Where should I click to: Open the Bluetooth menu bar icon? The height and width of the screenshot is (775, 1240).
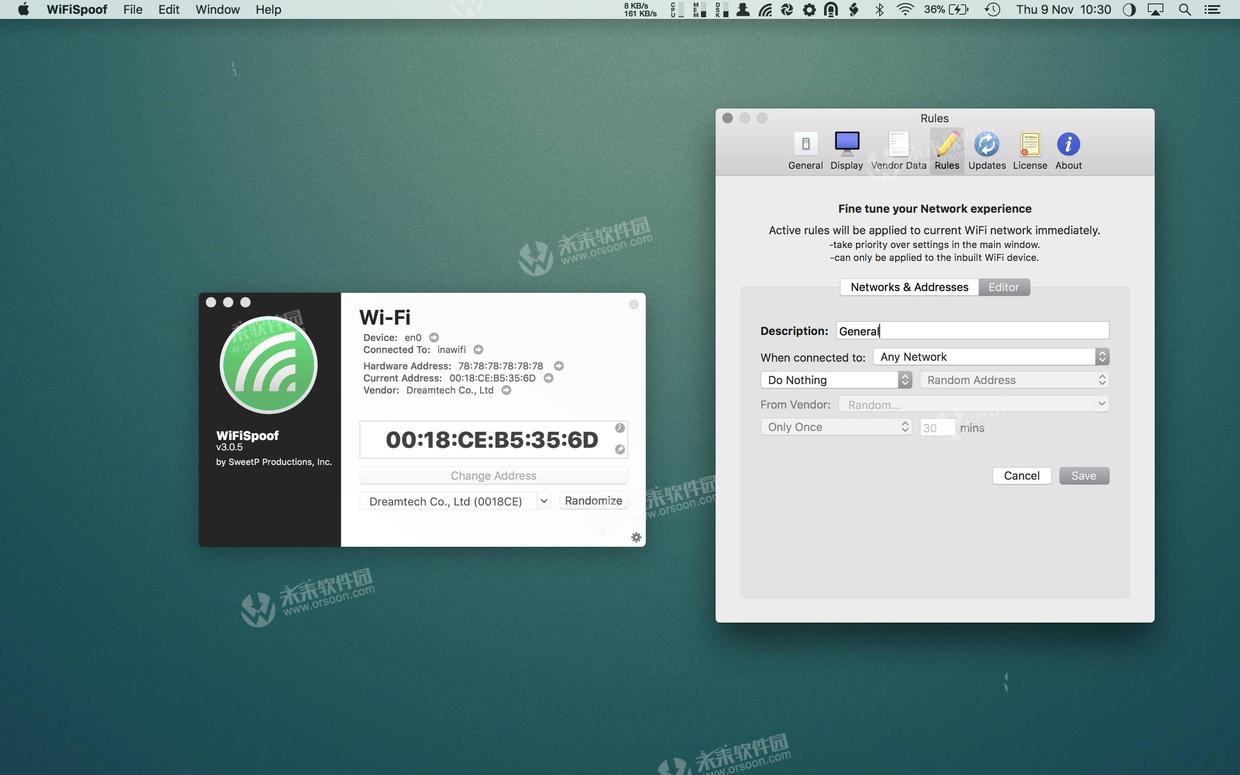pos(878,9)
